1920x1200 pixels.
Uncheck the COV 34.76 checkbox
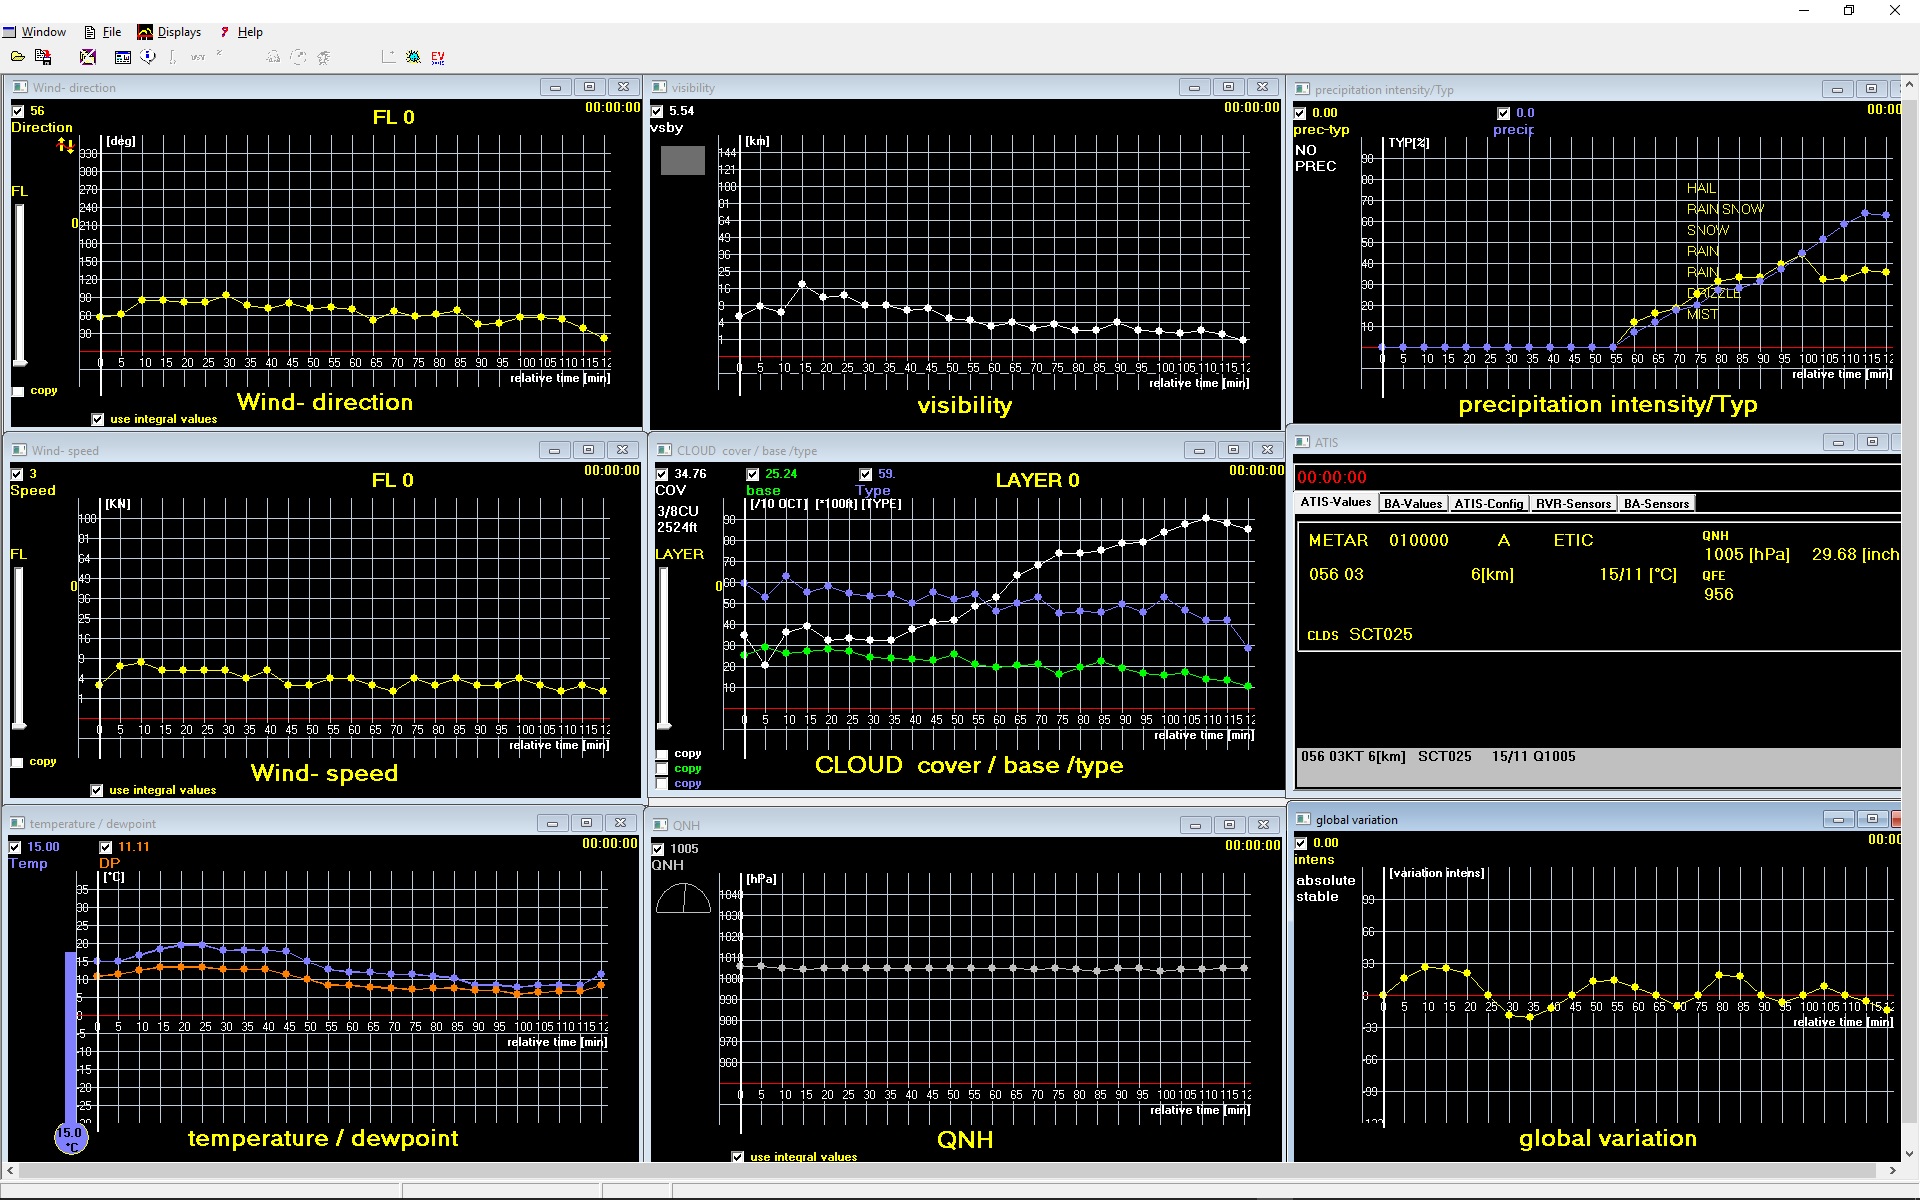pos(662,474)
